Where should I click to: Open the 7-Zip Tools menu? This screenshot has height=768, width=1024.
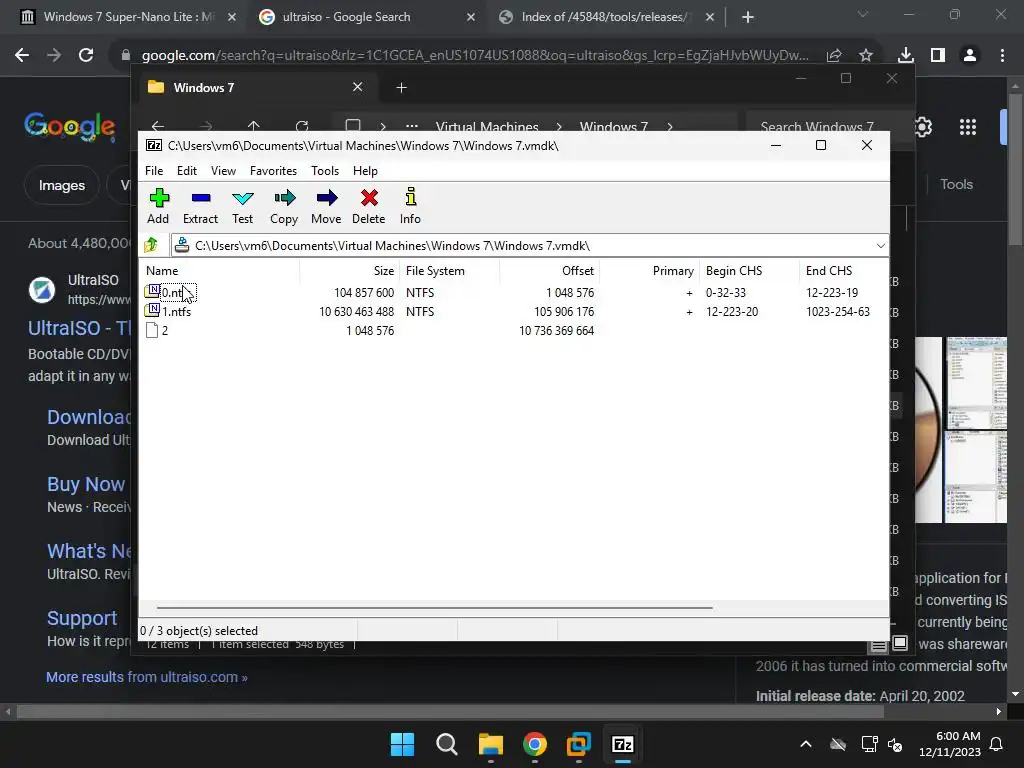[325, 170]
